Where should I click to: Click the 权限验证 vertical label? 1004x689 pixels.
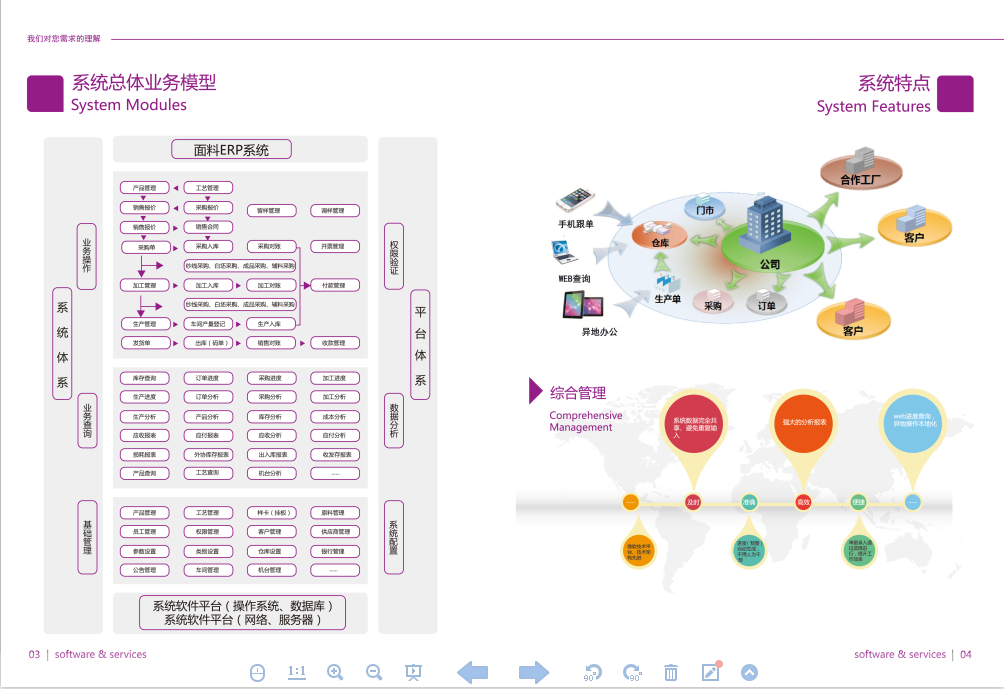[x=394, y=256]
